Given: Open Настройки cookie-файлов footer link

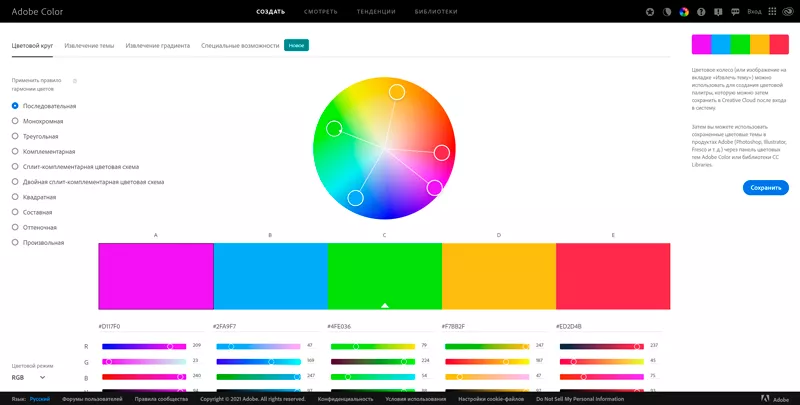Looking at the screenshot, I should coord(491,399).
